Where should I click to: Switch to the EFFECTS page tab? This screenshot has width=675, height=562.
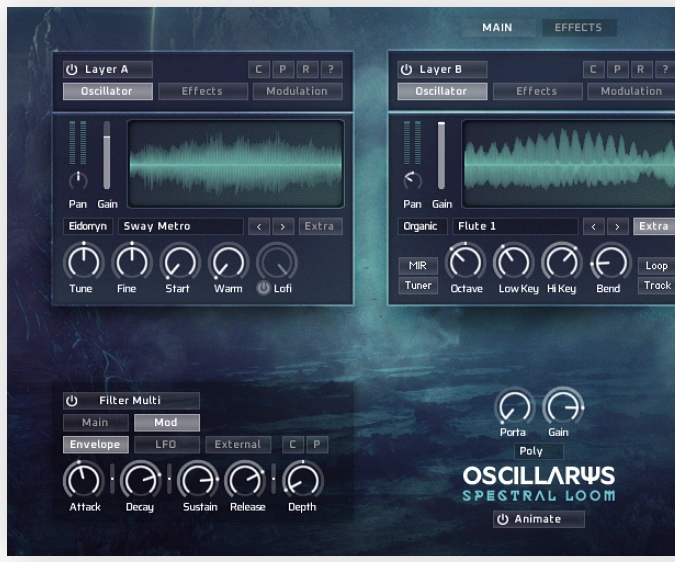pos(578,28)
